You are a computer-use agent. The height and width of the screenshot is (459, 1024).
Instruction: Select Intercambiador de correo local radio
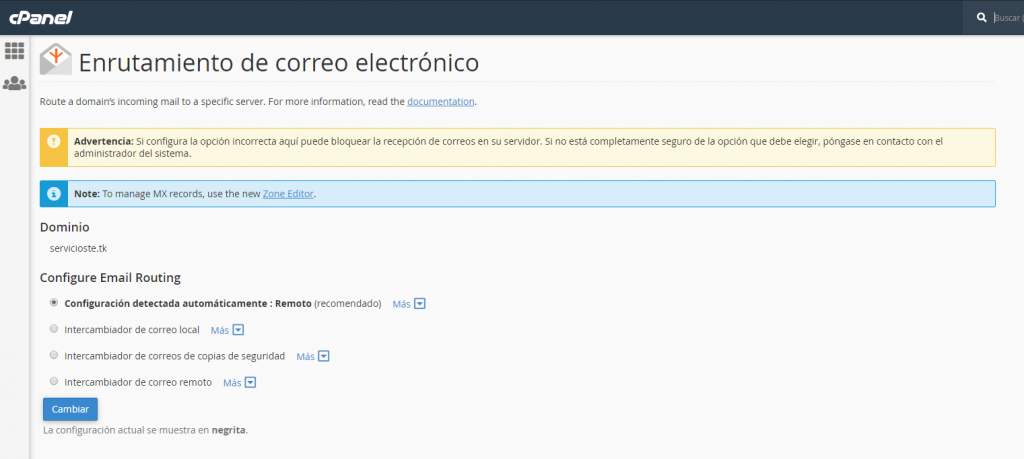point(54,329)
